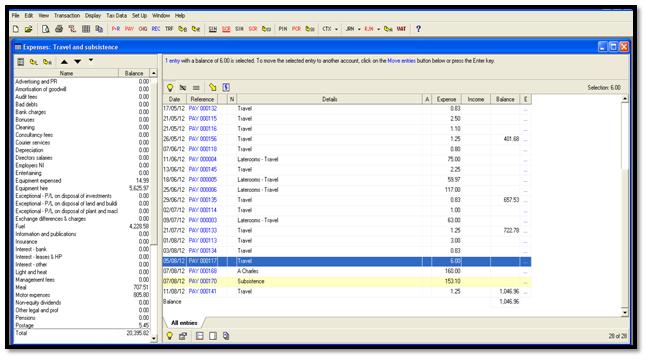Click the red SCR toolbar button
Screen dimensions: 648x360
click(226, 29)
